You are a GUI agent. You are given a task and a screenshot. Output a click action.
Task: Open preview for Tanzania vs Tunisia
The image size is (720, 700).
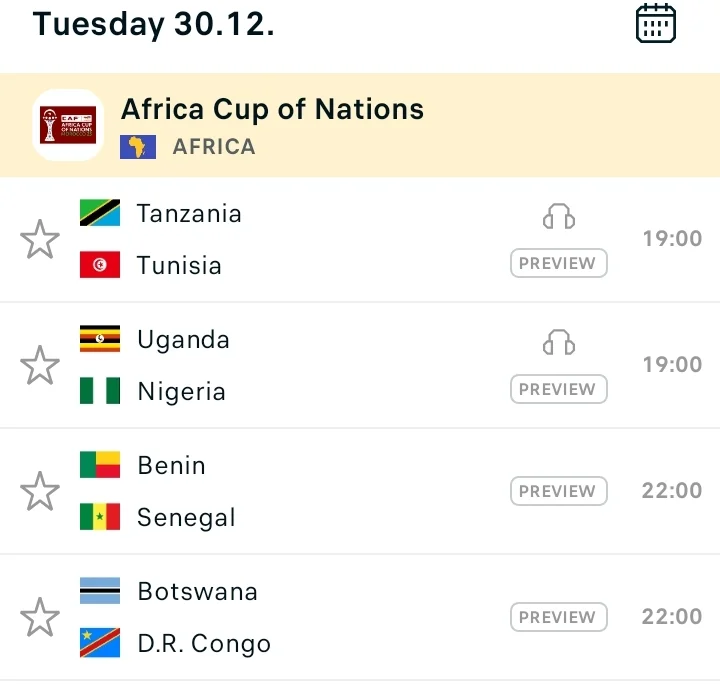click(x=559, y=264)
